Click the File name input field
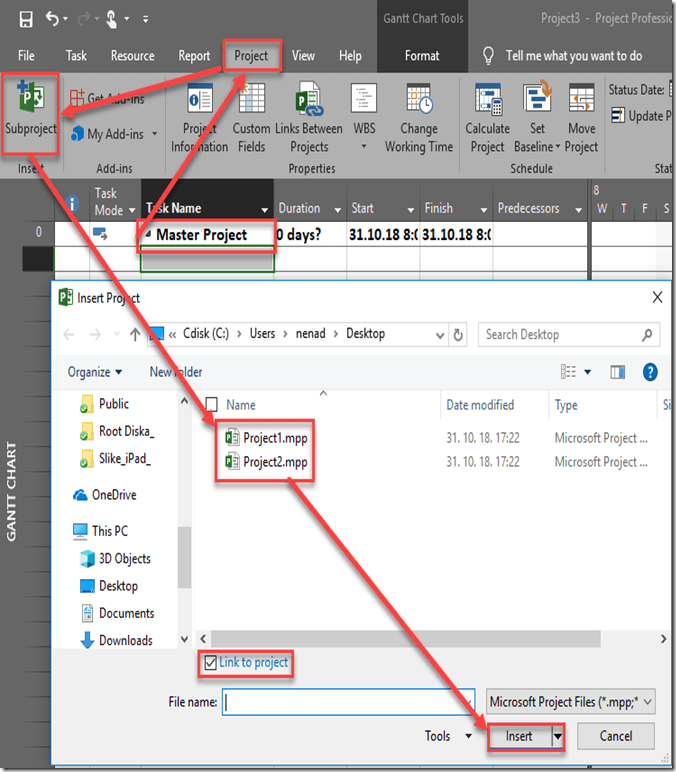 (x=350, y=702)
